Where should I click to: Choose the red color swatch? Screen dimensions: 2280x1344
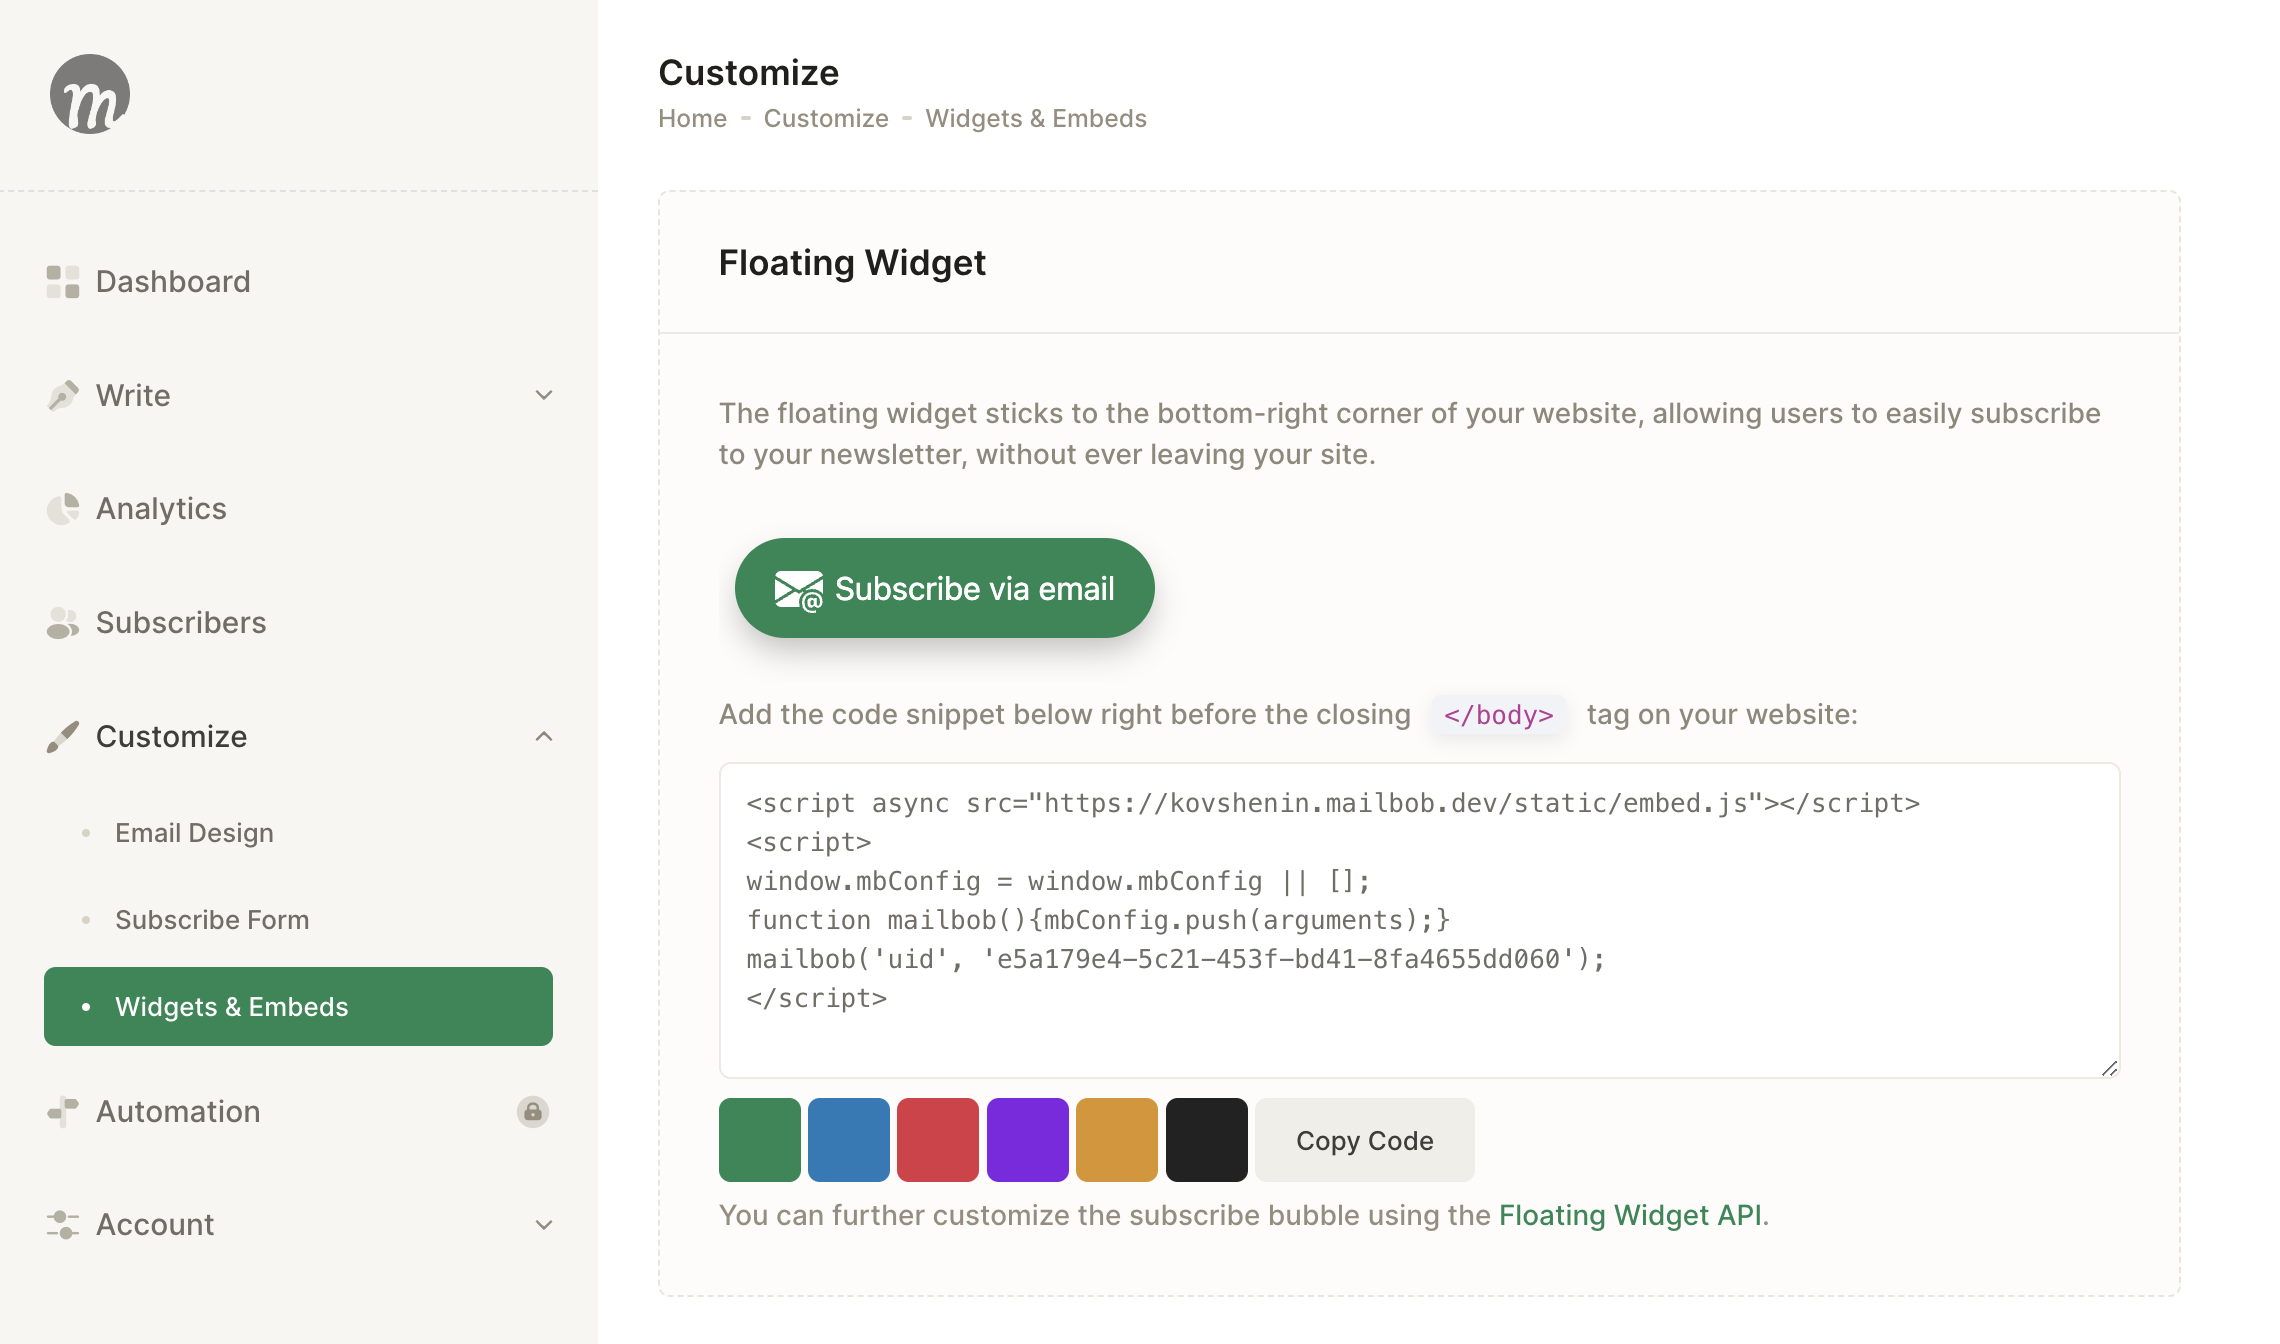click(938, 1140)
